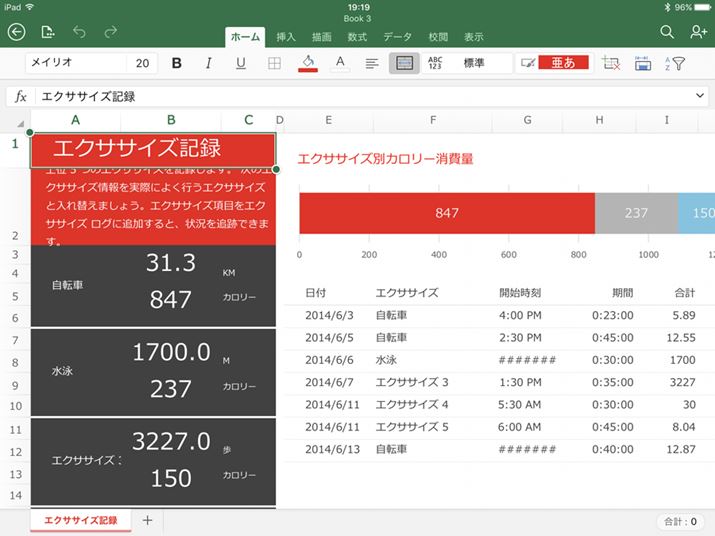Open the cell format size icon
Image resolution: width=715 pixels, height=536 pixels.
[x=642, y=63]
